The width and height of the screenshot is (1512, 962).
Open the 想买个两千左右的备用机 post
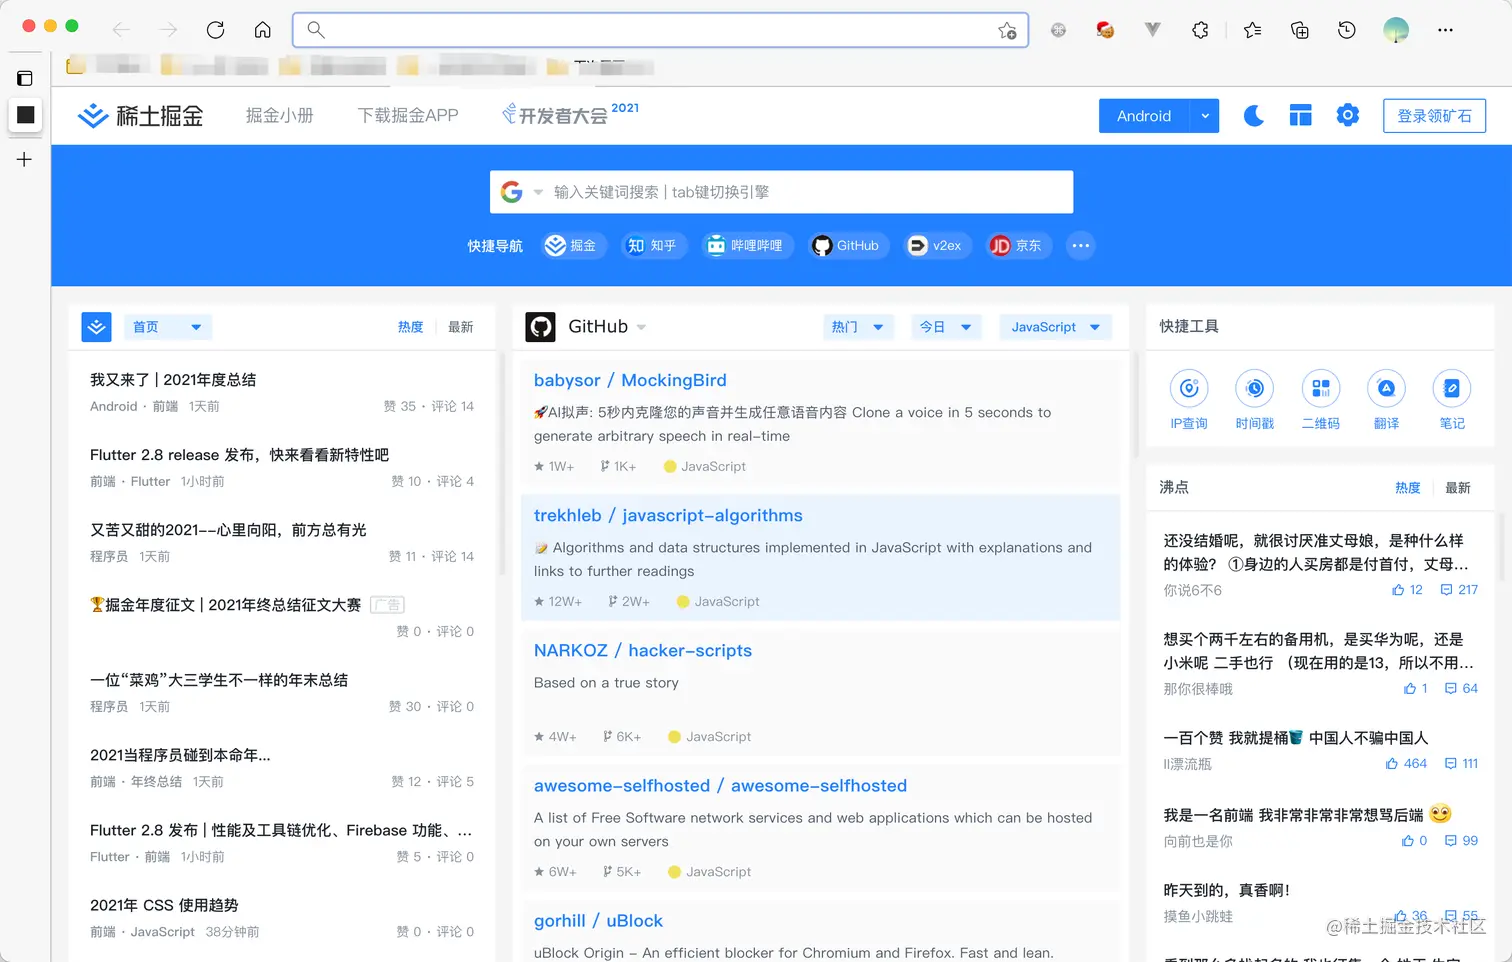click(1318, 651)
